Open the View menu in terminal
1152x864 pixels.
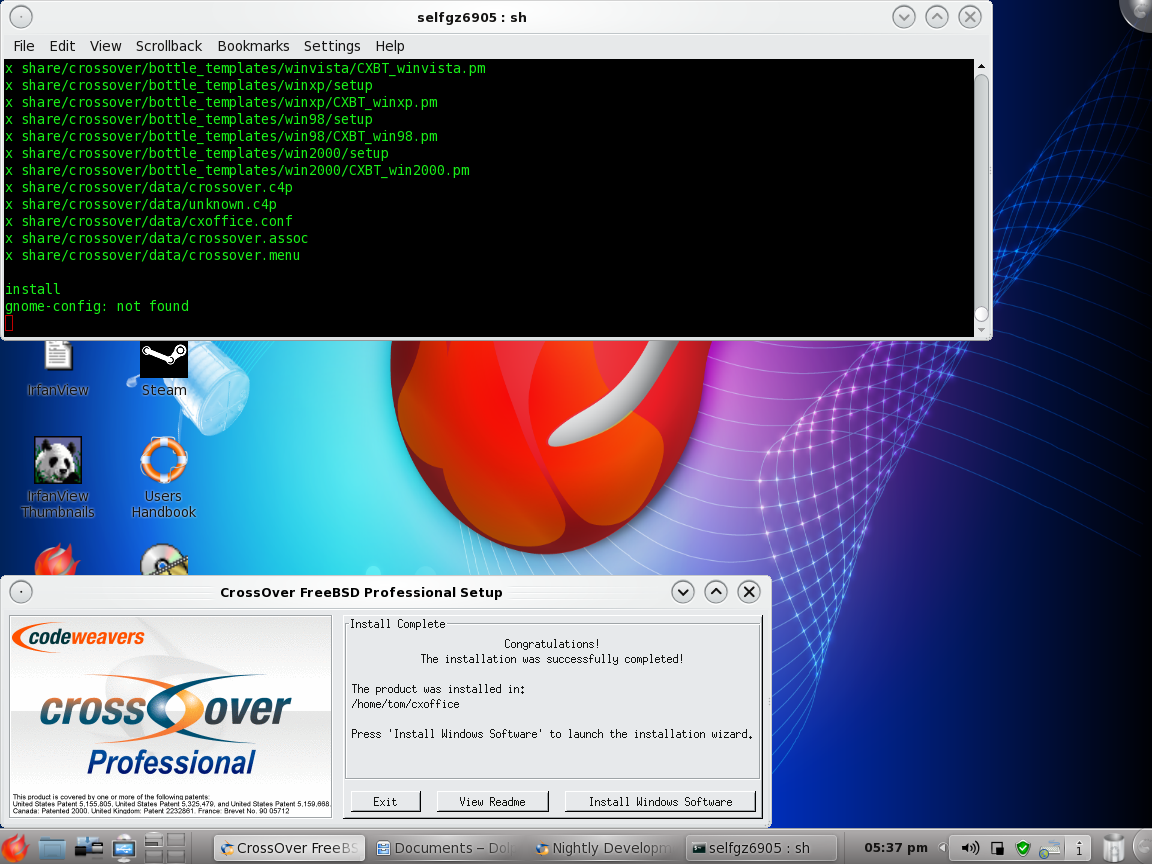[x=105, y=46]
